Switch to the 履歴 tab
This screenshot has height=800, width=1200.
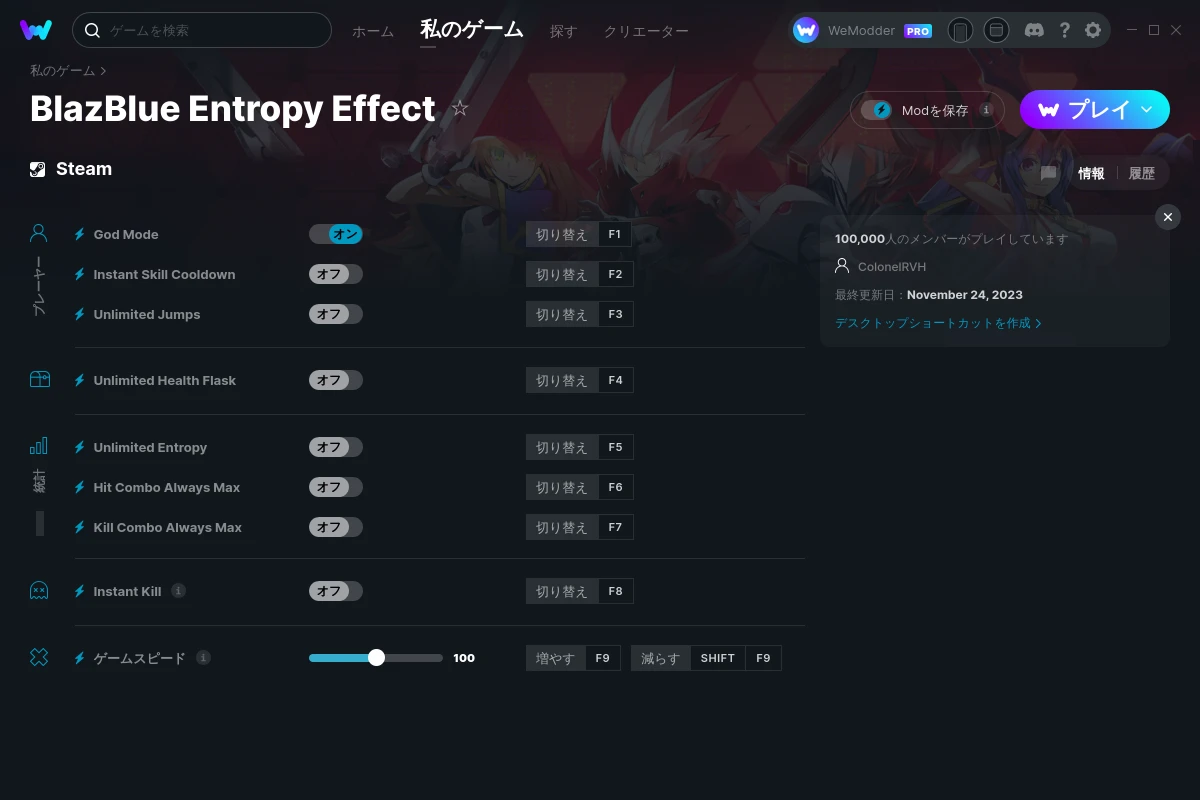point(1141,173)
